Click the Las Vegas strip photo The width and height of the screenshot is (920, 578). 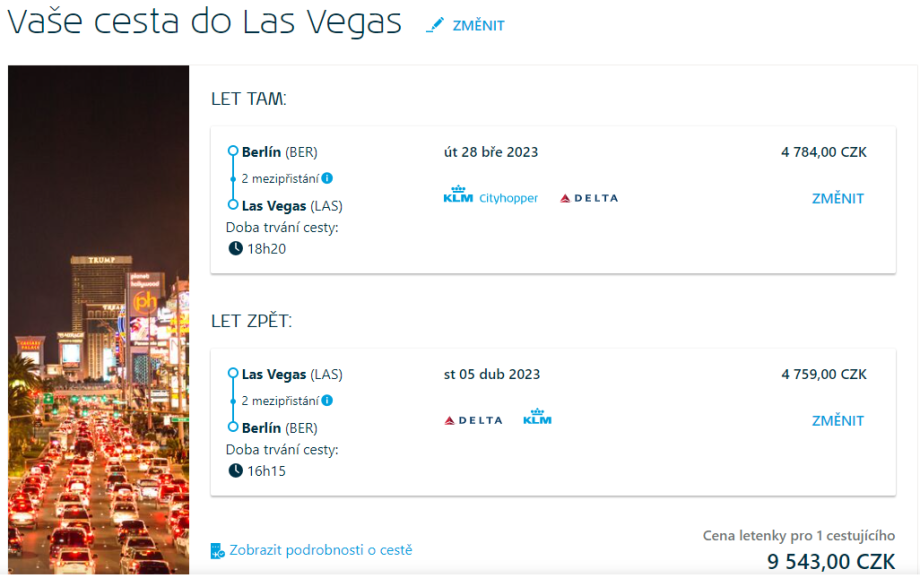[98, 320]
